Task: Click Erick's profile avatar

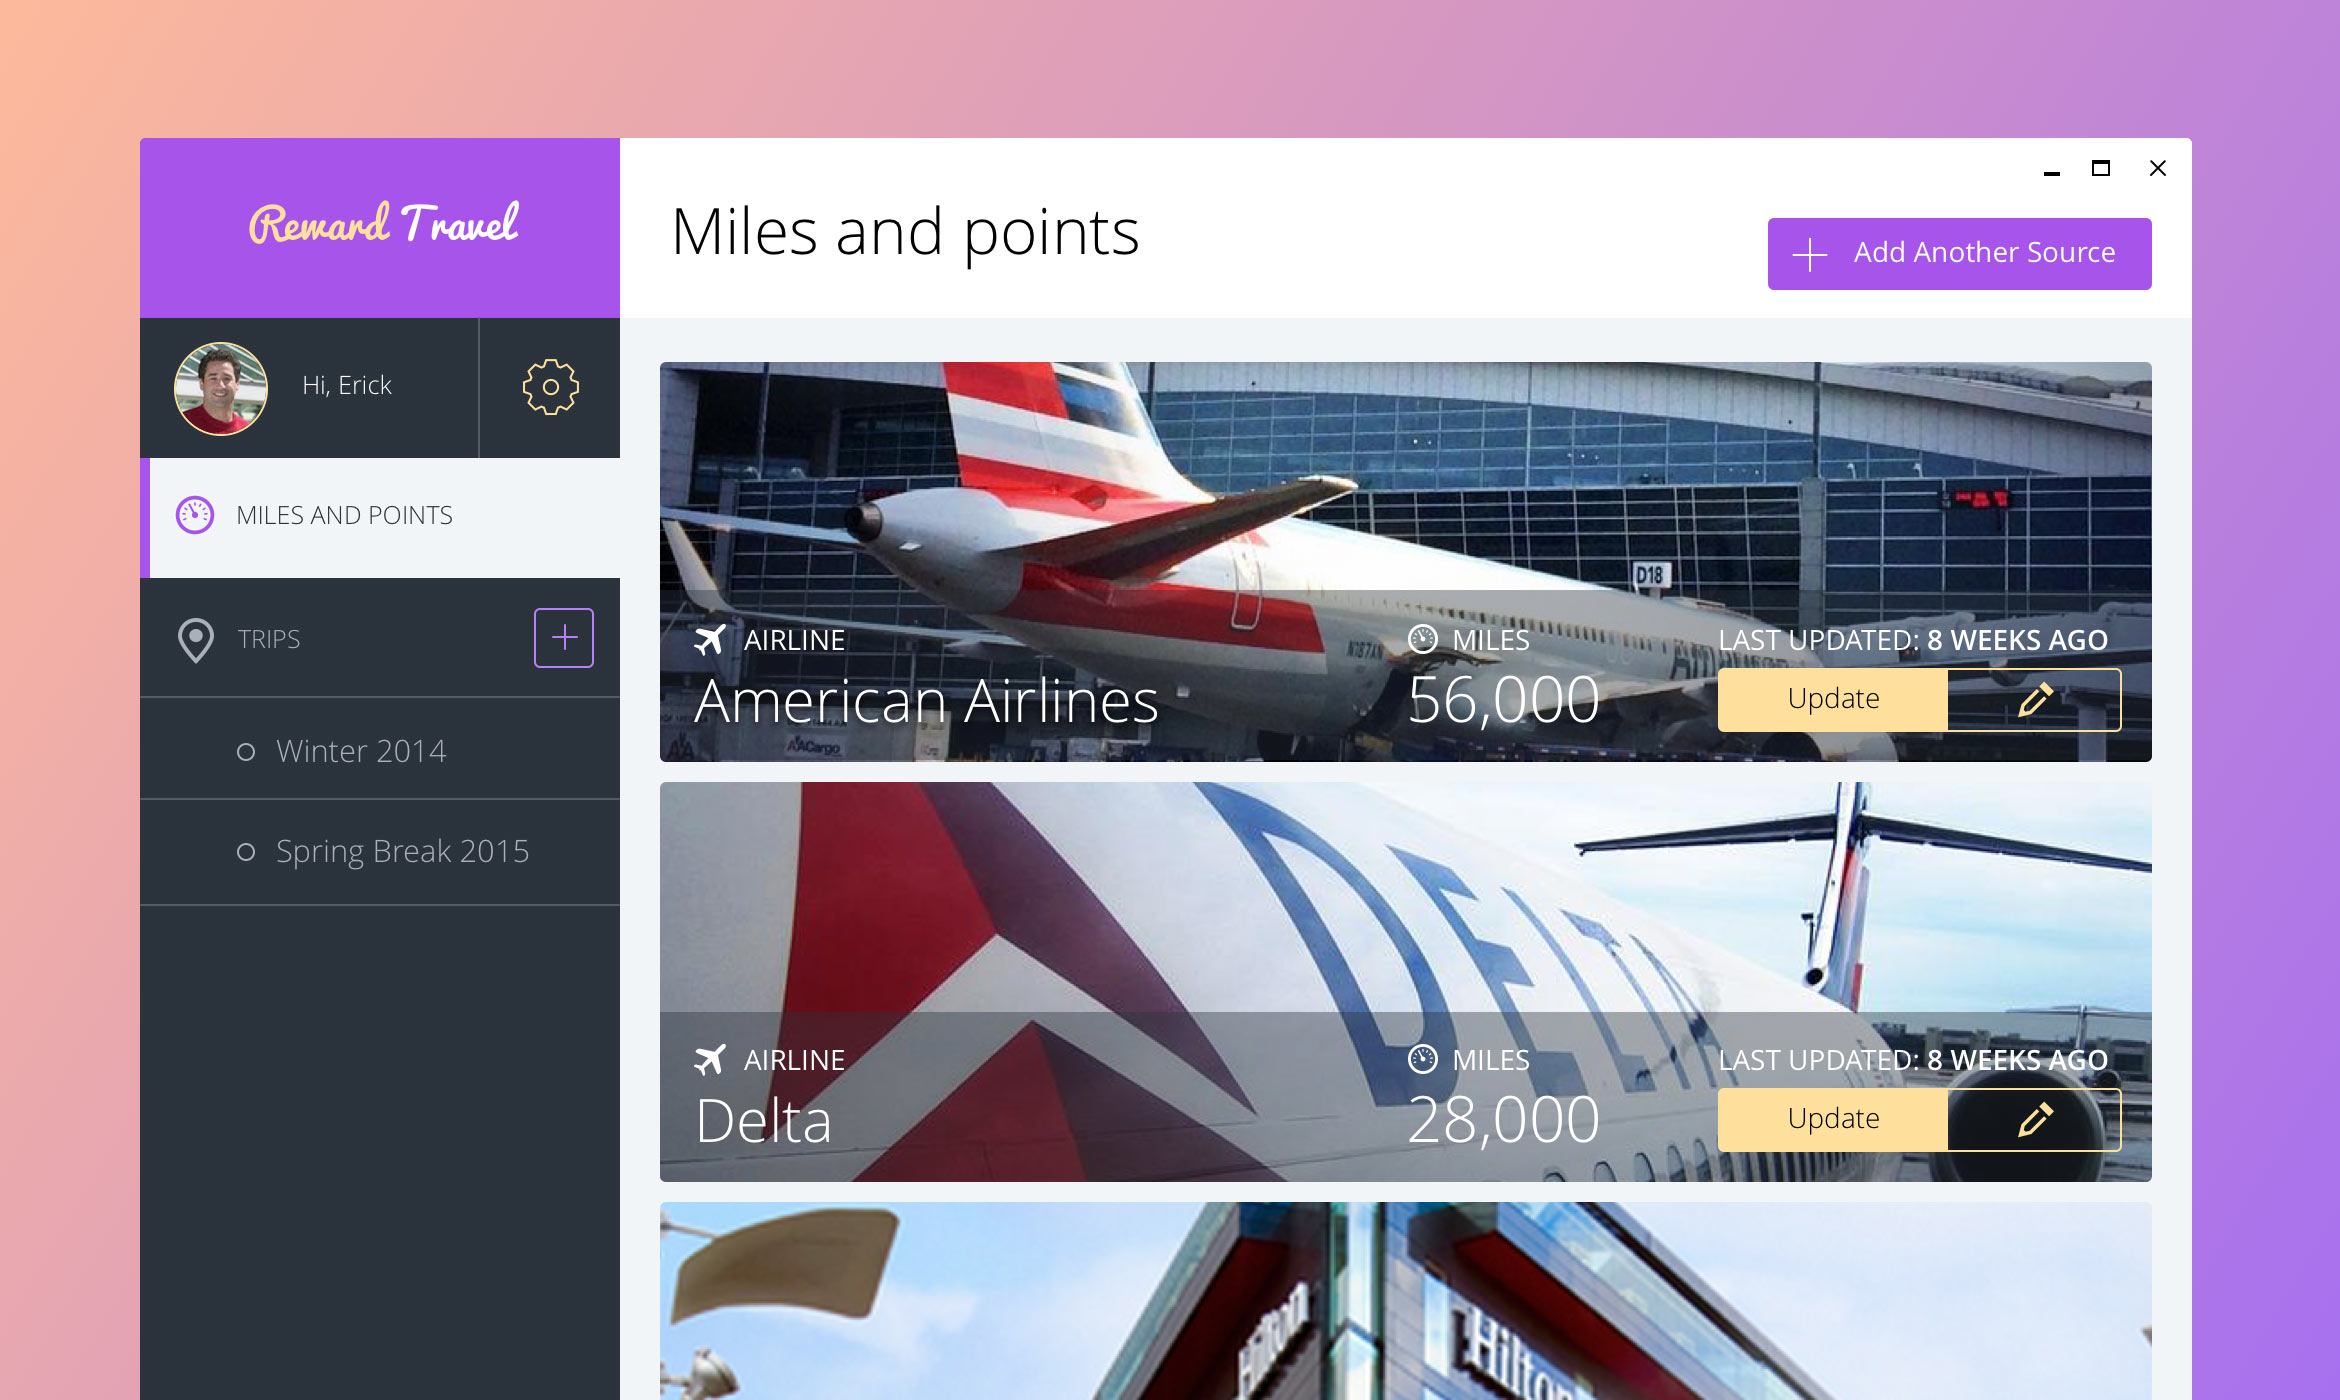Action: click(221, 388)
